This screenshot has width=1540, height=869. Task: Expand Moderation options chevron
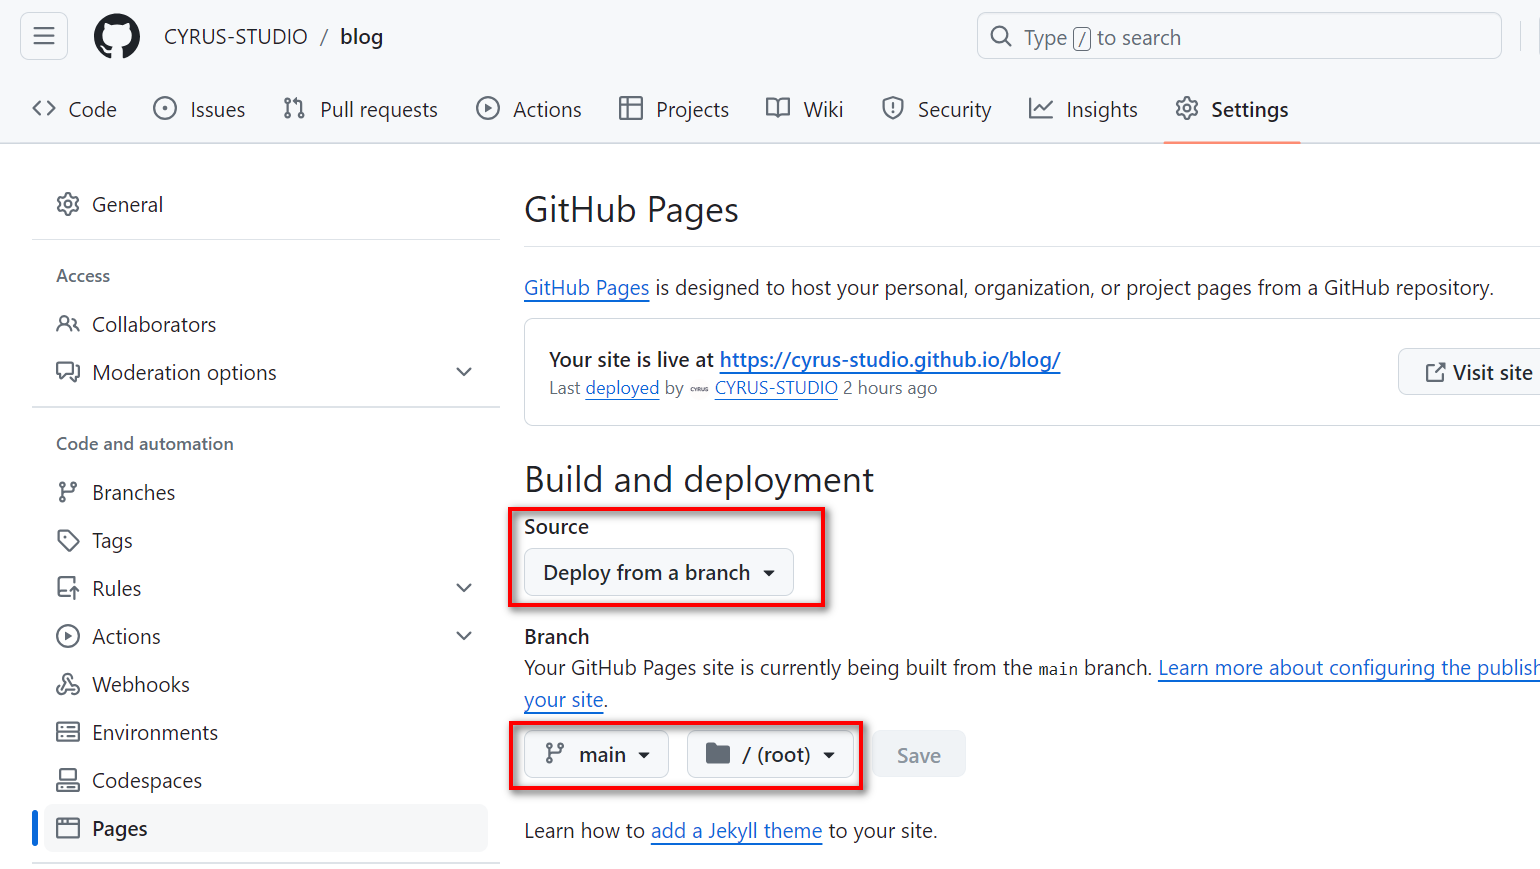(464, 372)
